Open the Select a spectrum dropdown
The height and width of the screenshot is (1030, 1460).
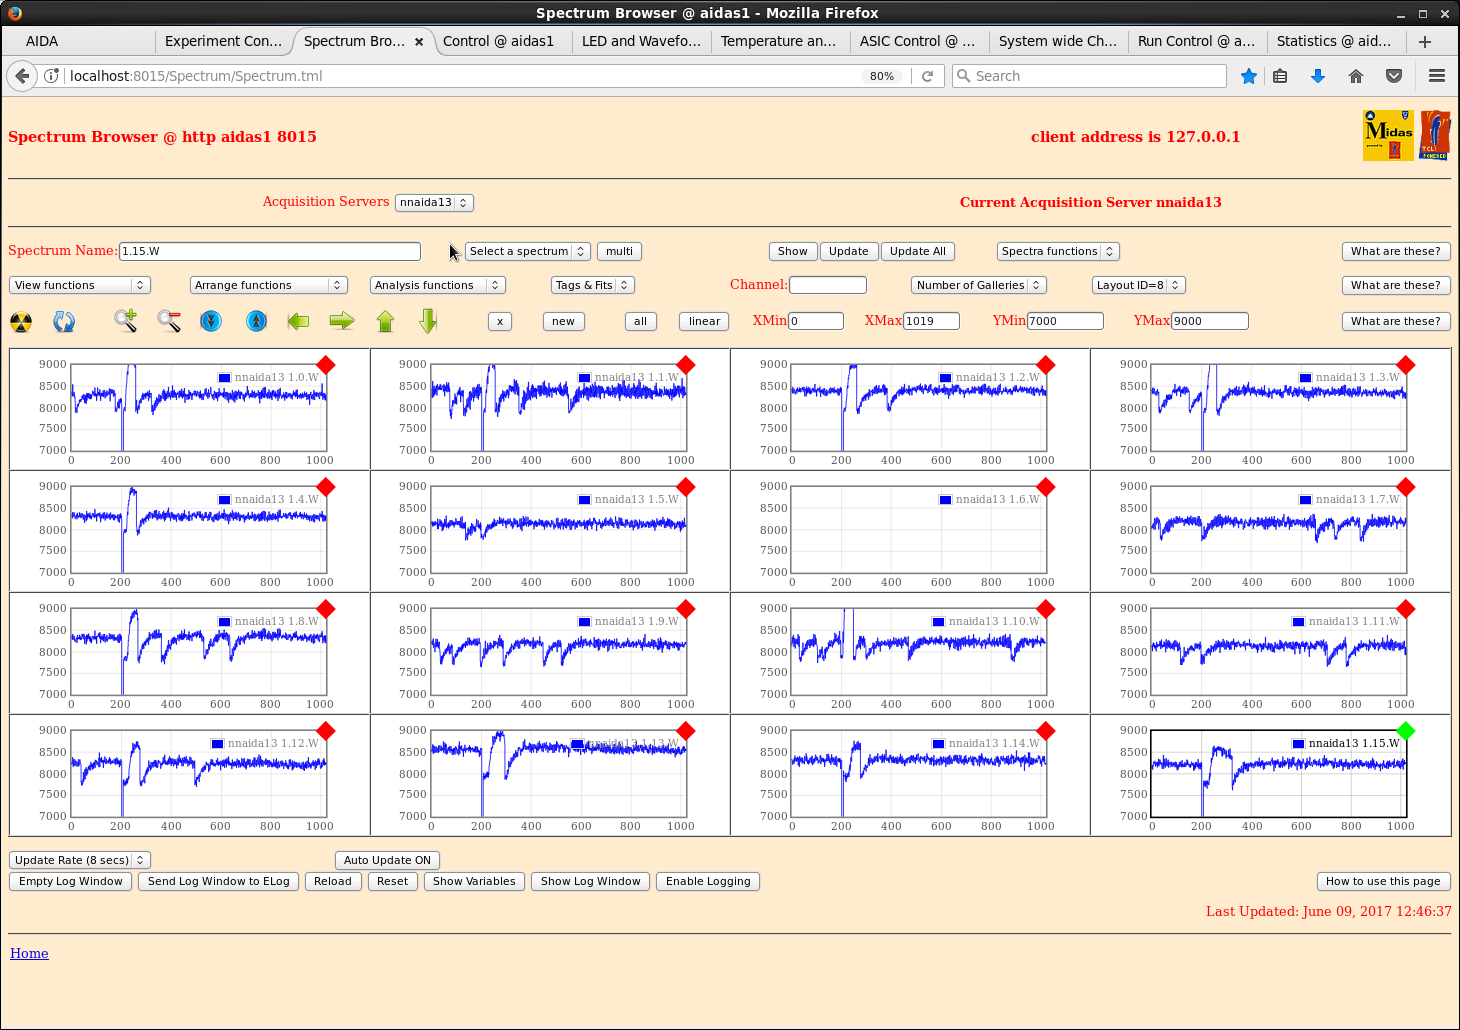[x=527, y=251]
